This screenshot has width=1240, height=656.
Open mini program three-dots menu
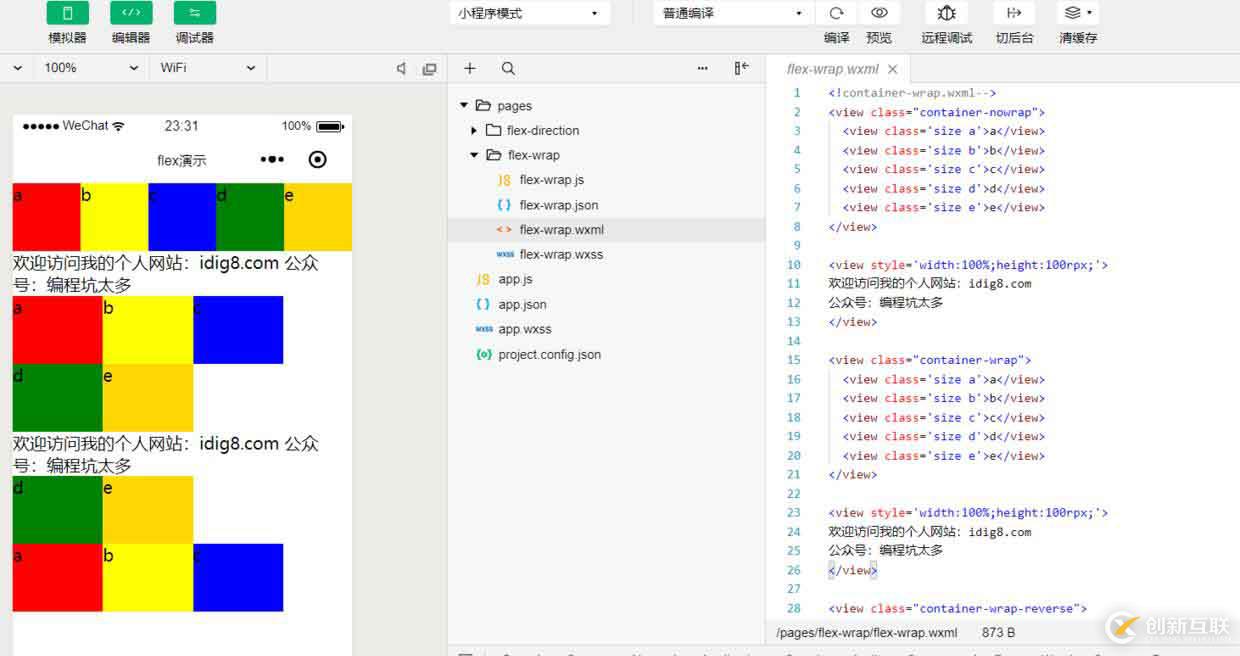pos(272,159)
